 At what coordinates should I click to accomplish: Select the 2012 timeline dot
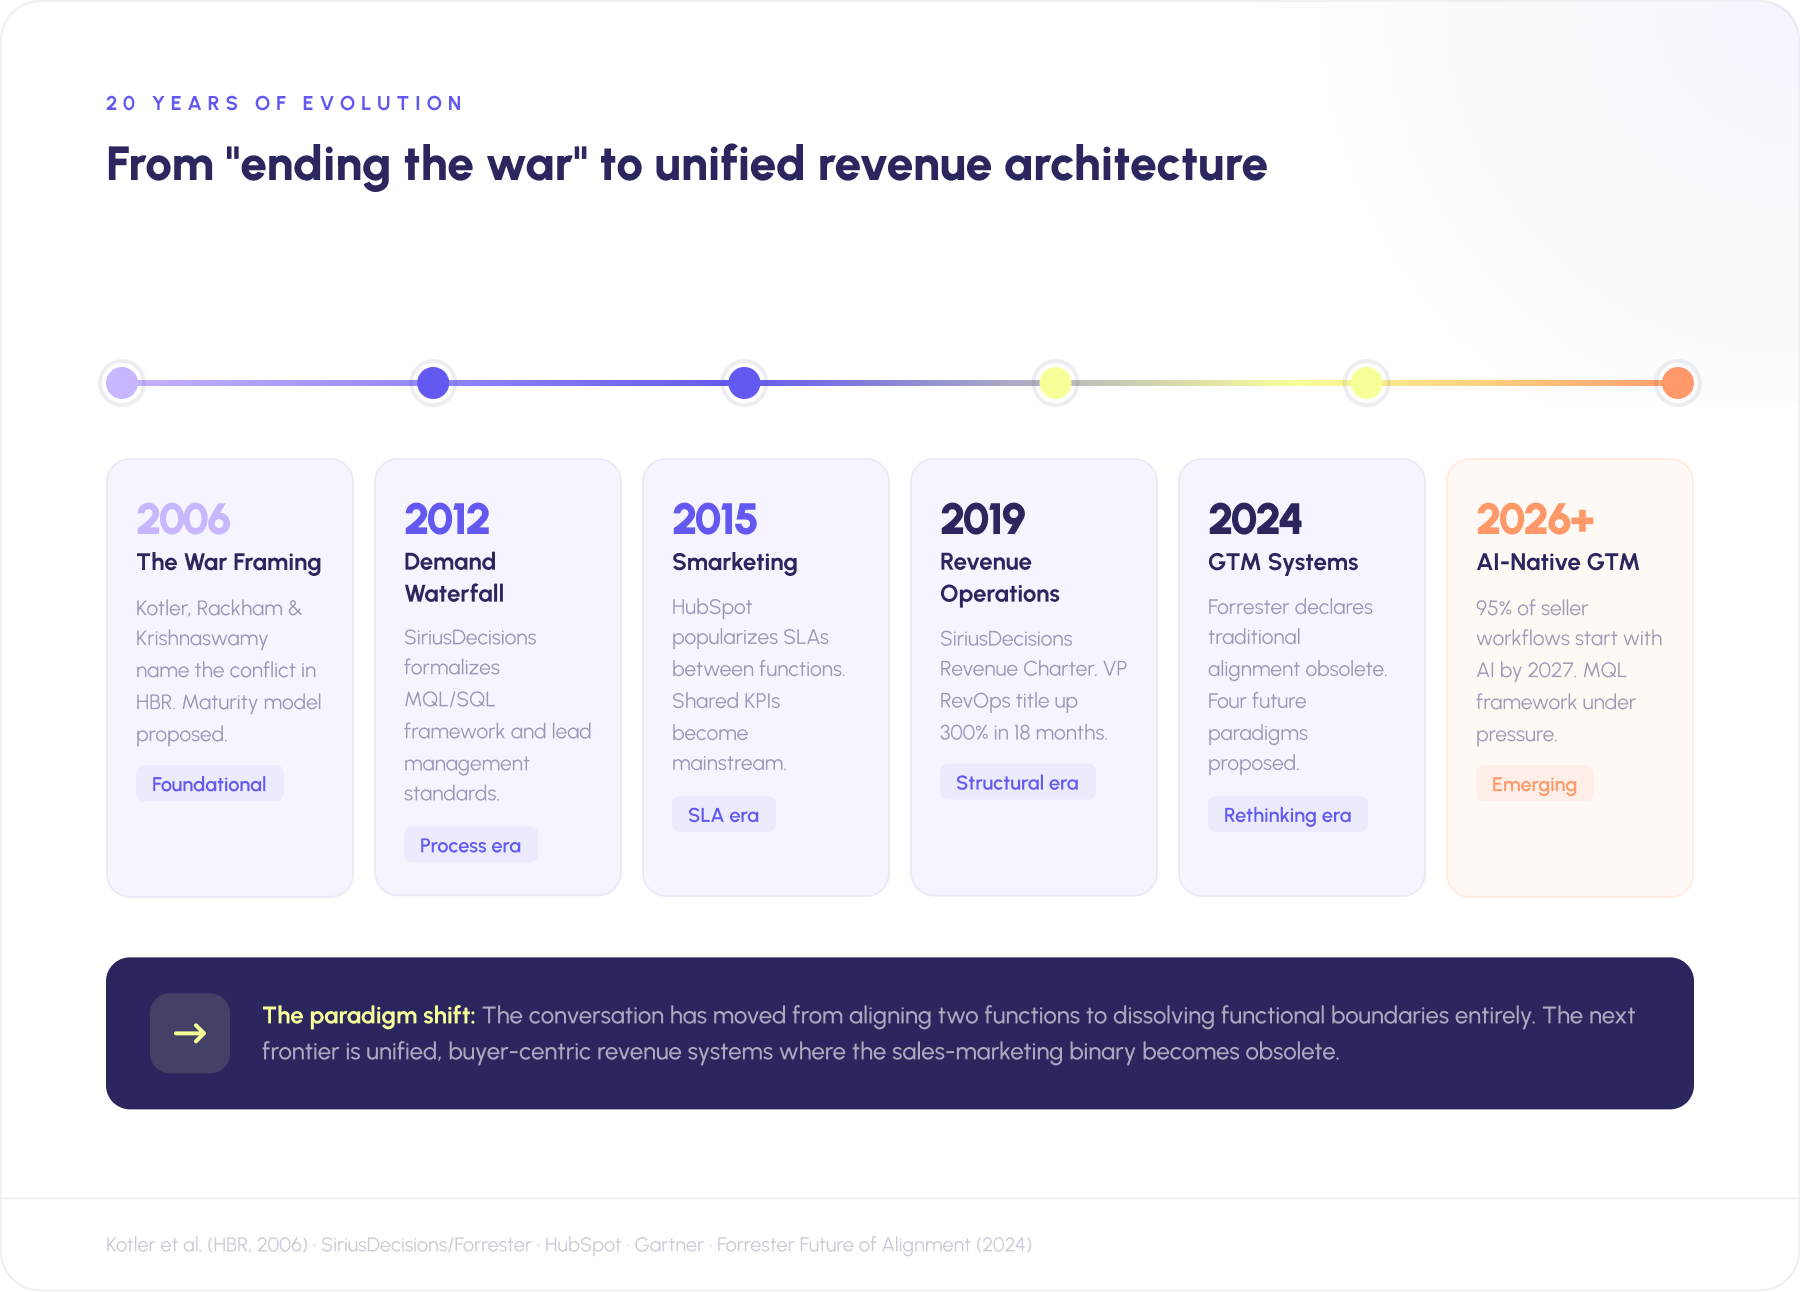tap(432, 382)
